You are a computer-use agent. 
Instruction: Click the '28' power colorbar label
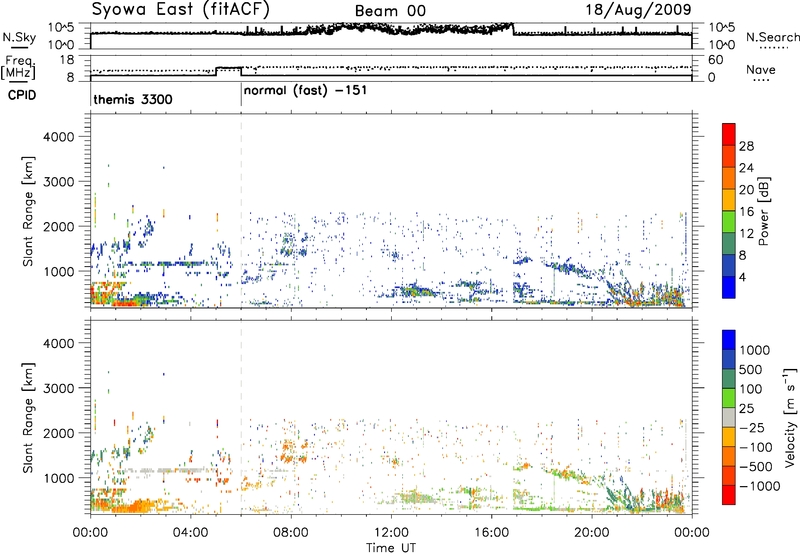(x=746, y=146)
